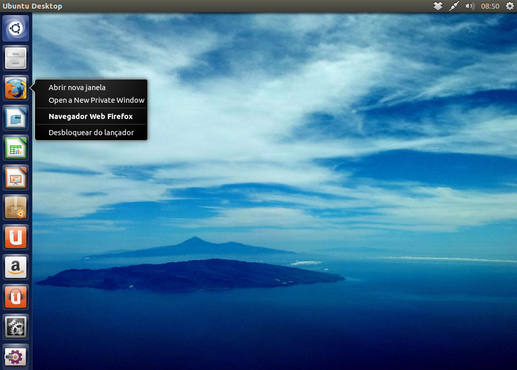517x370 pixels.
Task: Launch Firefox from the launcher
Action: [x=16, y=88]
